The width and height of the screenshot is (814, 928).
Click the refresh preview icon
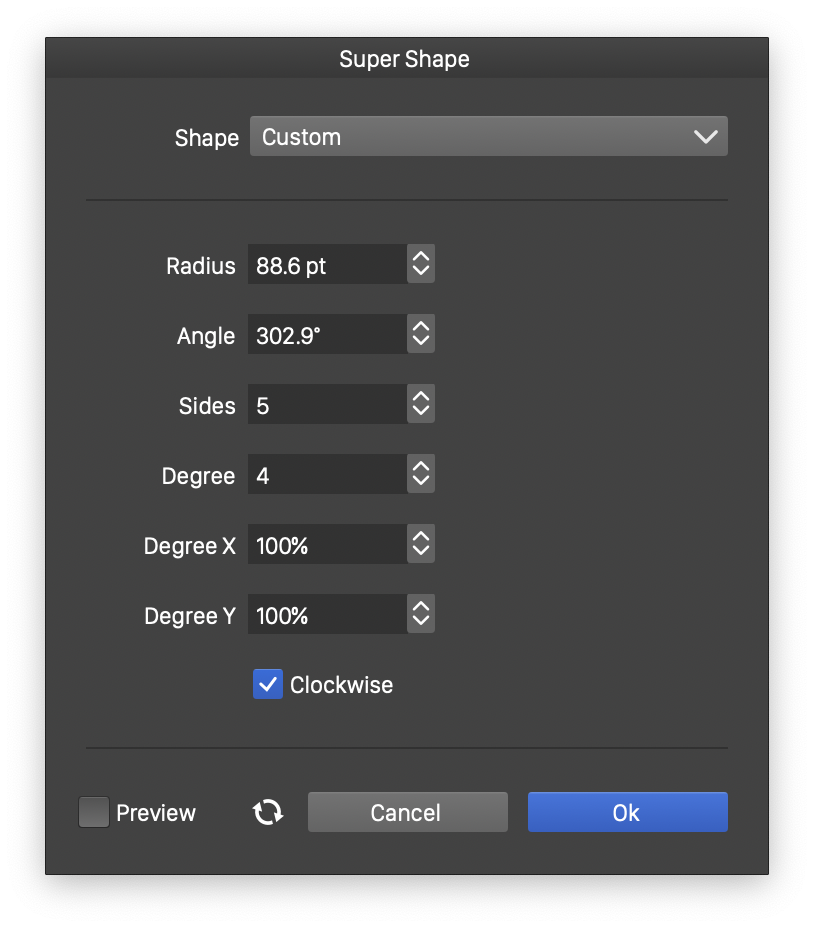pos(268,812)
